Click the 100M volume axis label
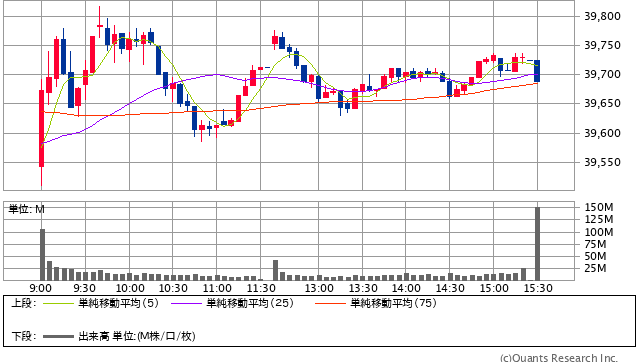This screenshot has width=638, height=362. (x=599, y=232)
